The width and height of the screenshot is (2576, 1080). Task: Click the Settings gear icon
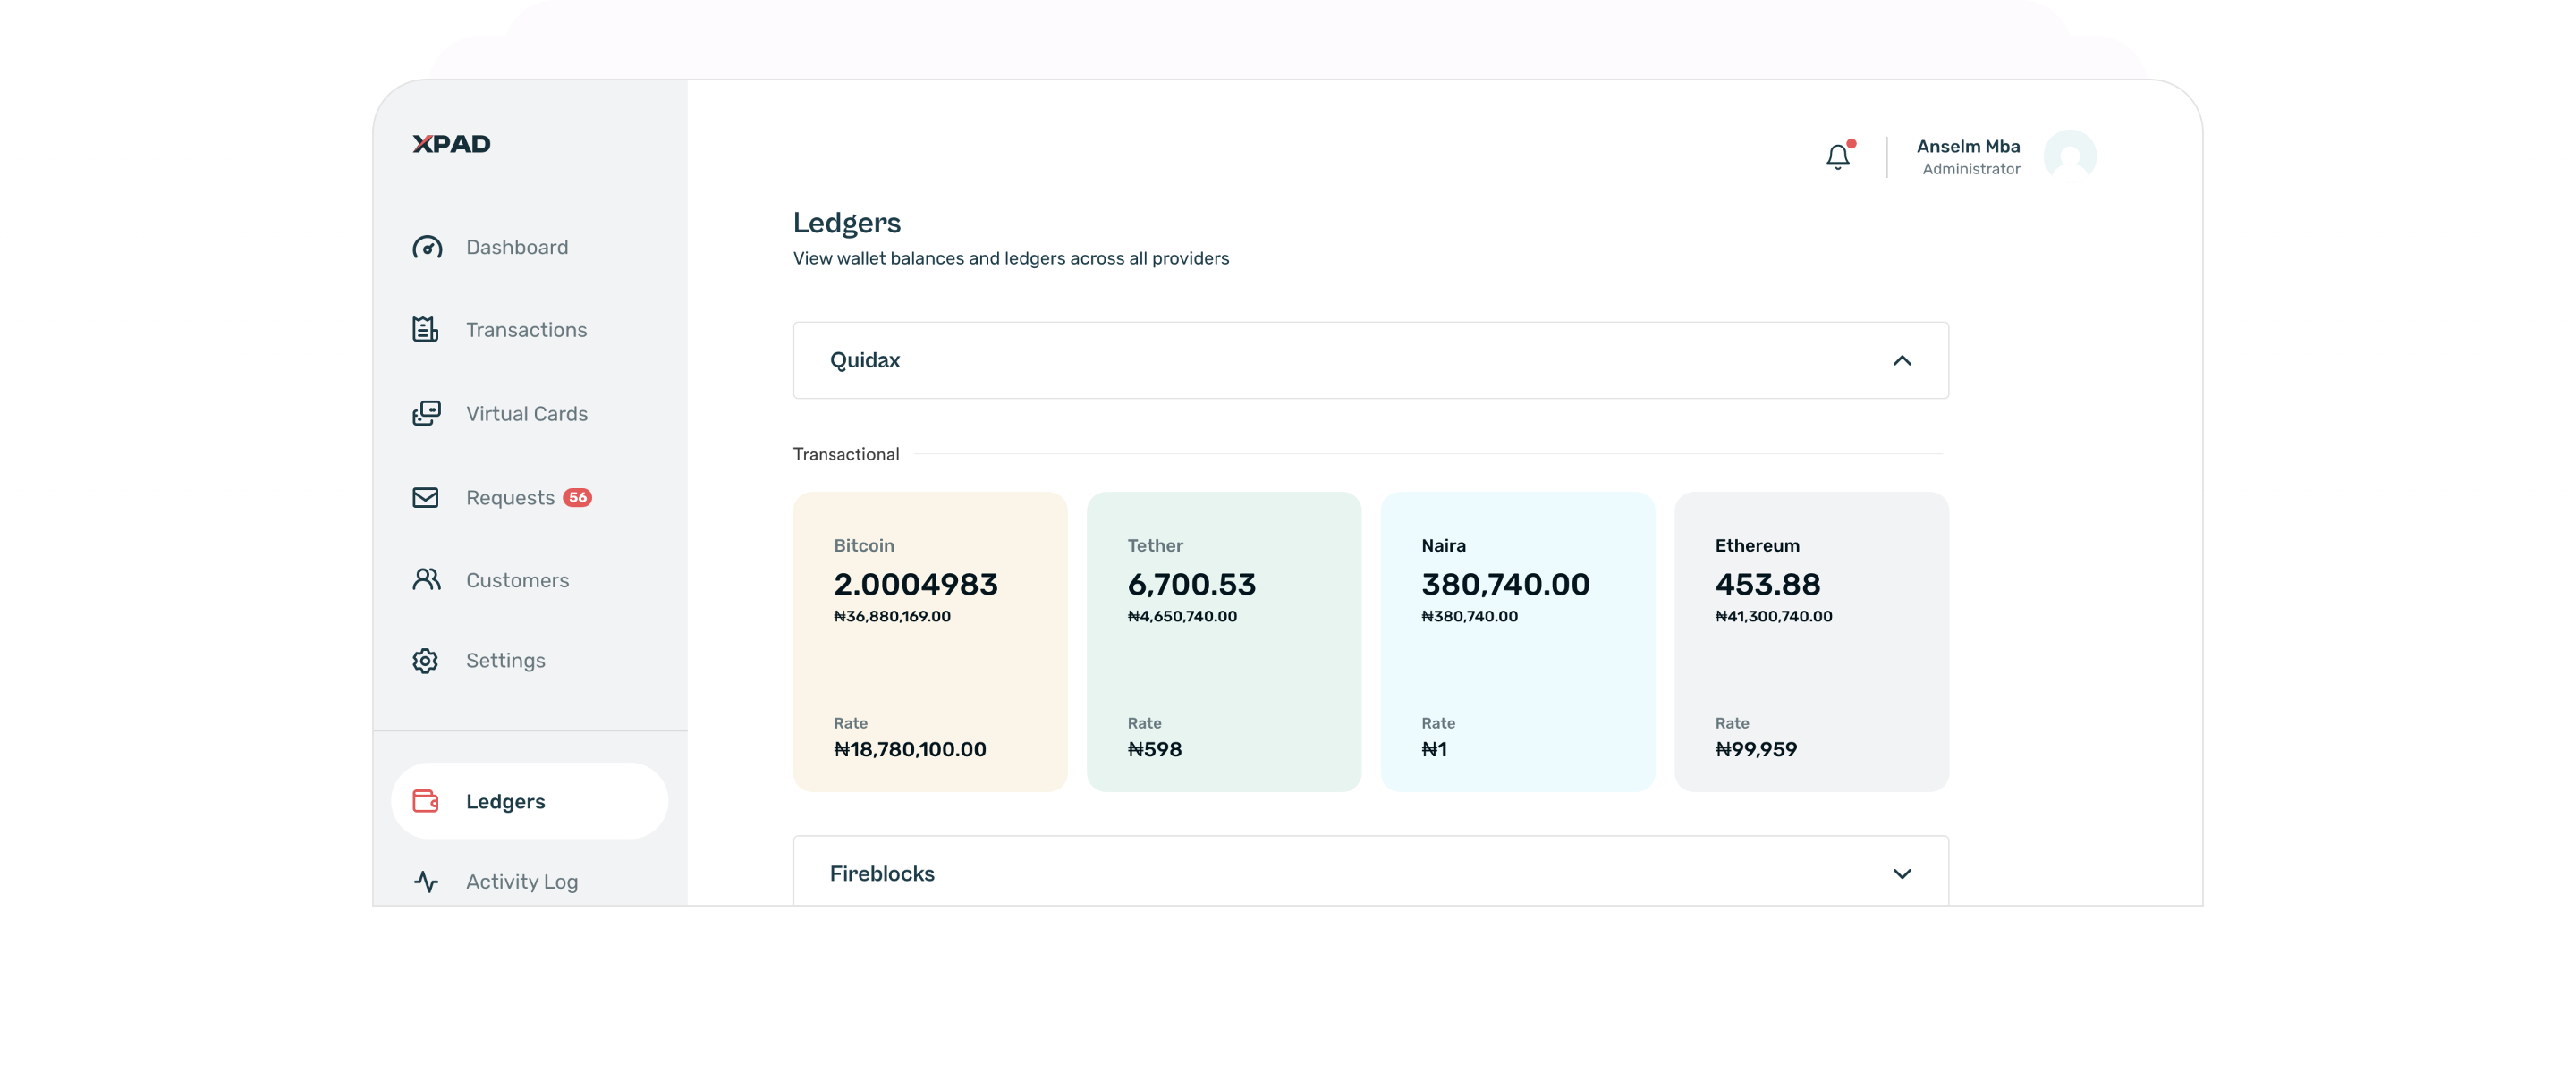(425, 660)
